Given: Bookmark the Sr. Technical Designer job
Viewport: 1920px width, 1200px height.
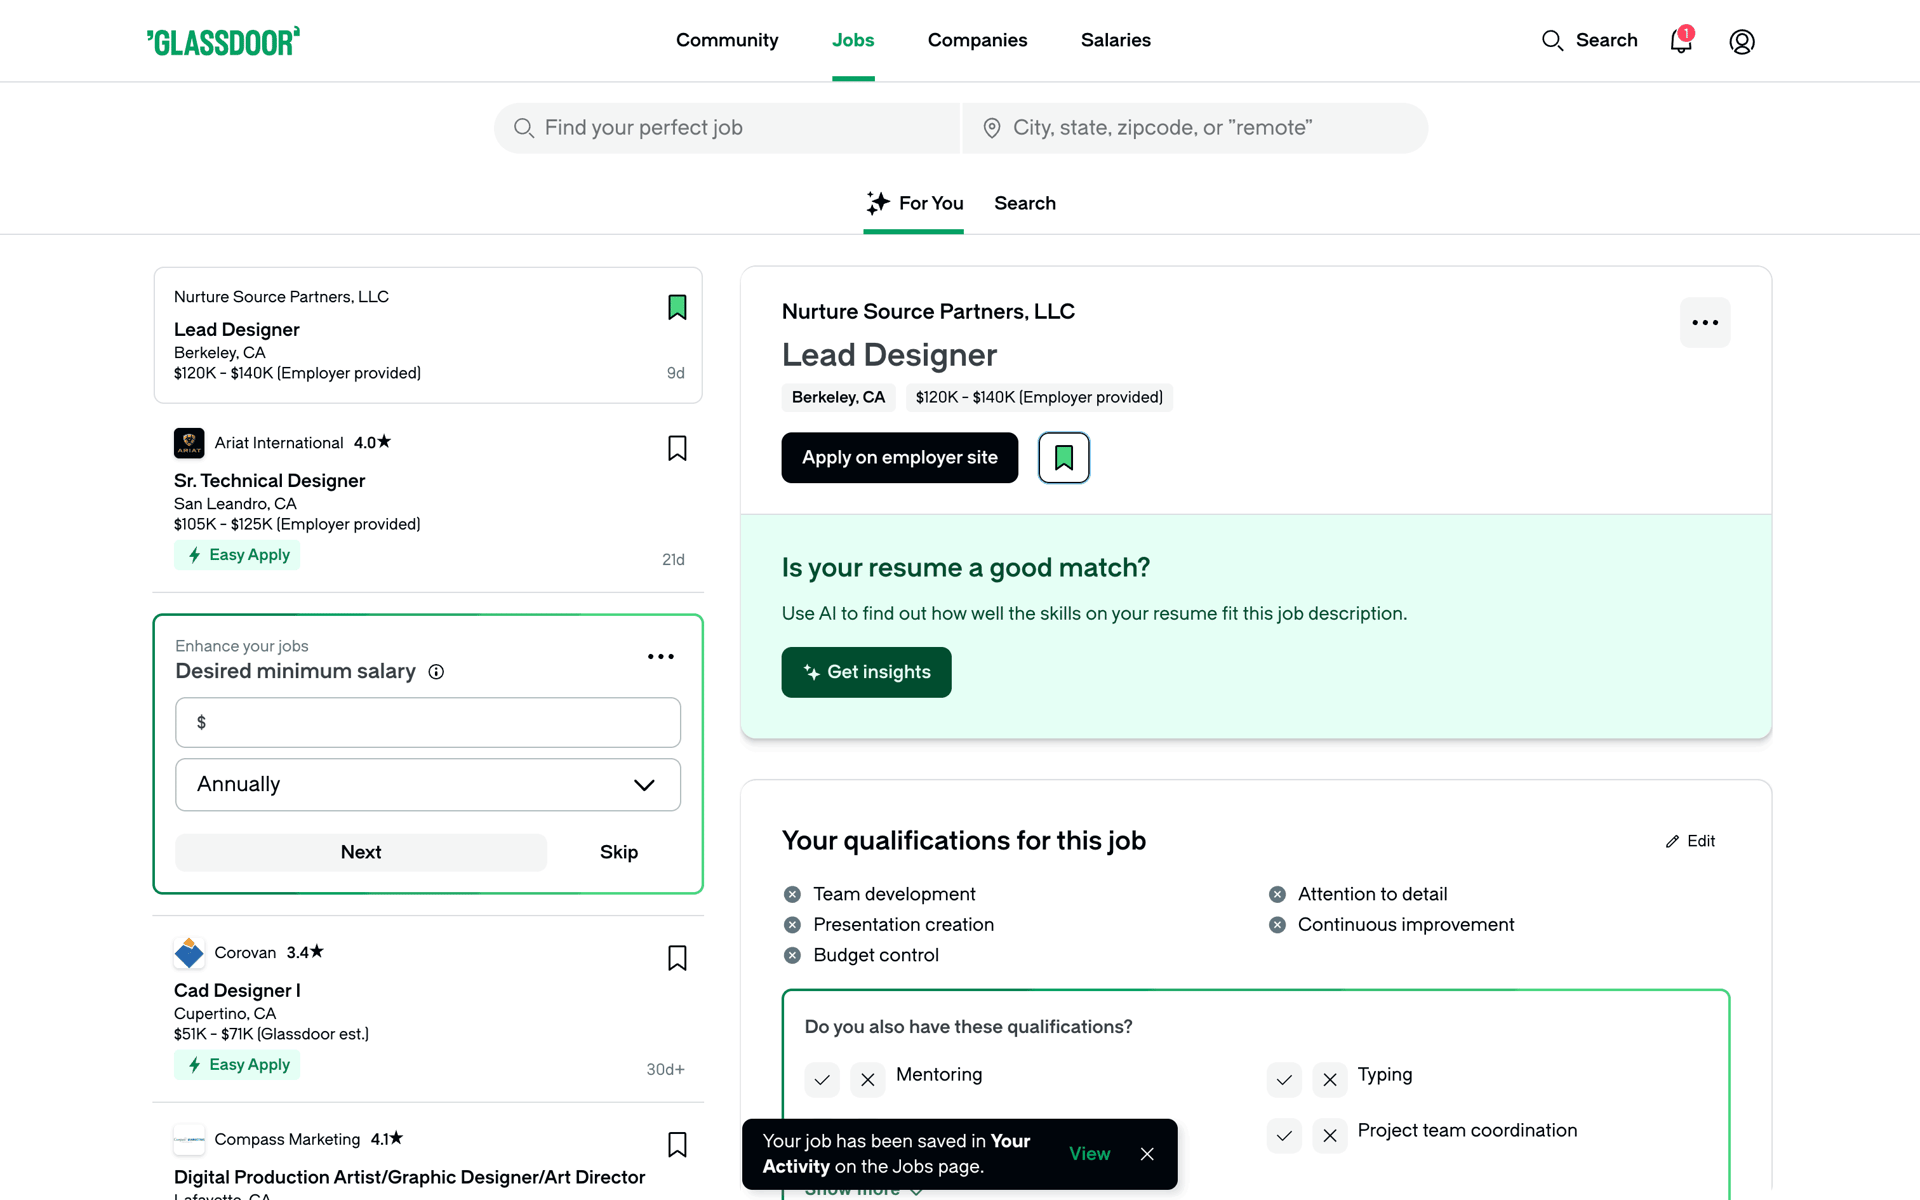Looking at the screenshot, I should pos(677,448).
